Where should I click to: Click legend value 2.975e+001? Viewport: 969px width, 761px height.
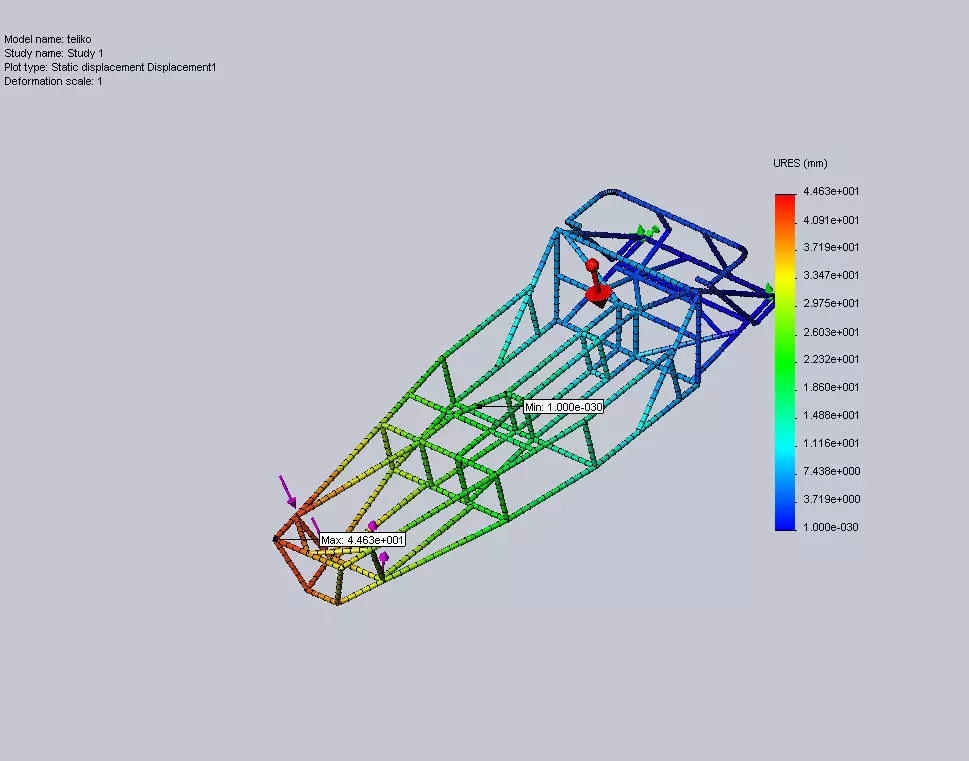coord(831,303)
